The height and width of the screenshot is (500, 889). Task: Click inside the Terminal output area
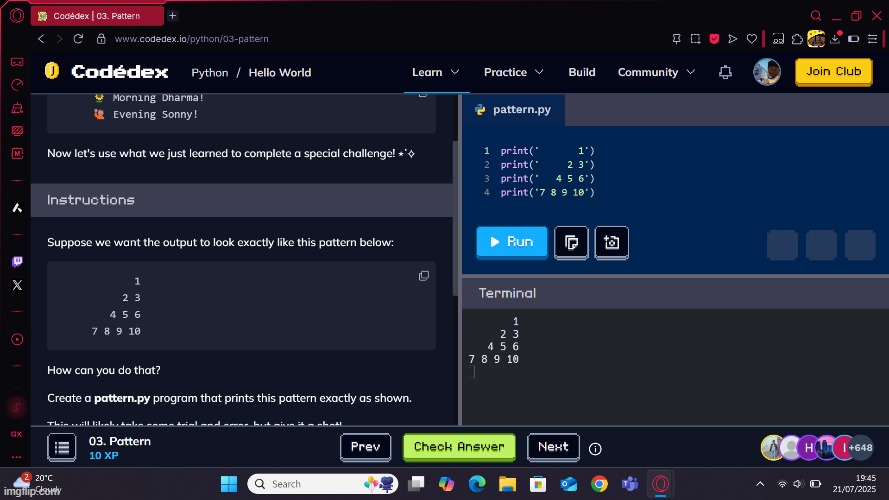tap(675, 367)
